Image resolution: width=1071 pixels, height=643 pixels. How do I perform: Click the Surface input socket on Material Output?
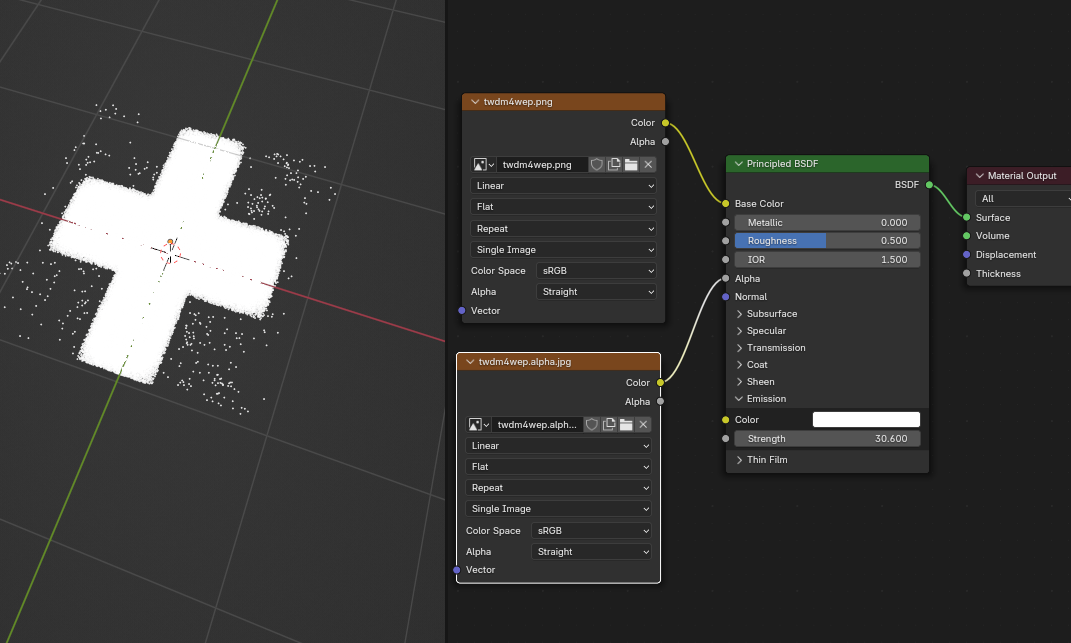click(x=966, y=217)
